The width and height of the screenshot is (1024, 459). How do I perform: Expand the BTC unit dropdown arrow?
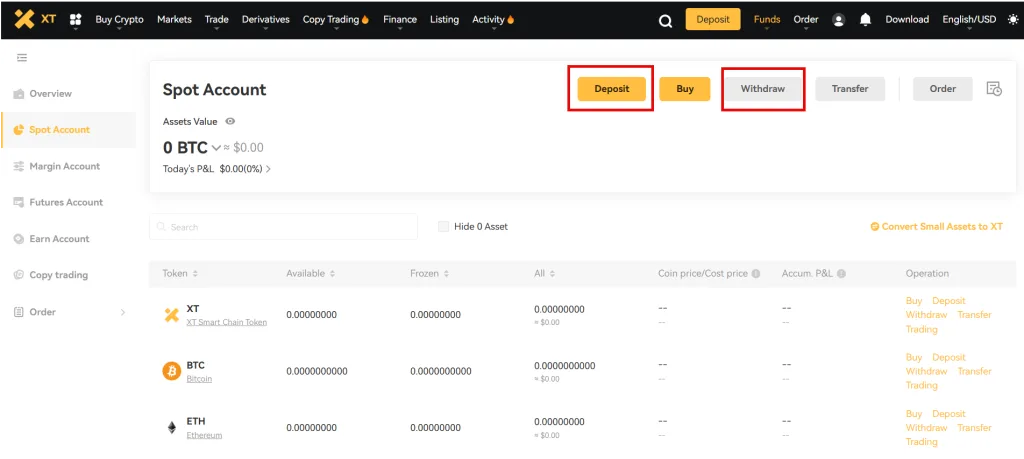[x=216, y=148]
